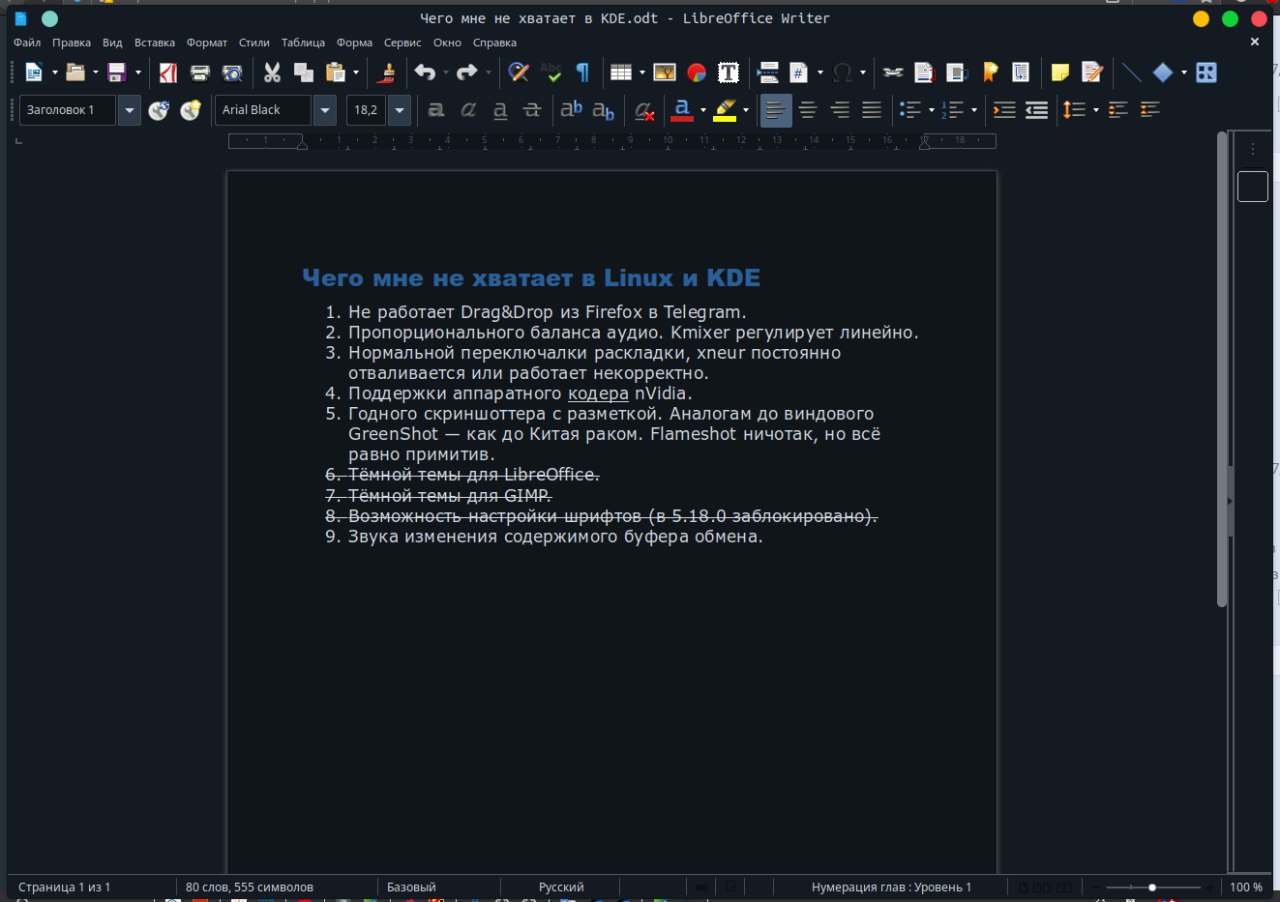
Task: Open the Вставка menu
Action: point(154,43)
